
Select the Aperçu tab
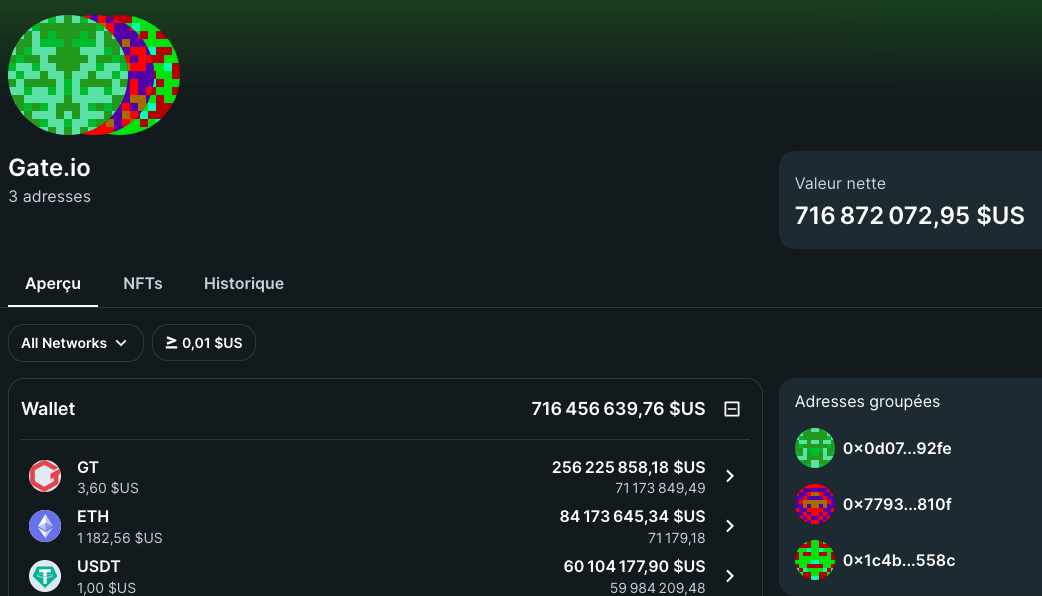click(x=52, y=283)
